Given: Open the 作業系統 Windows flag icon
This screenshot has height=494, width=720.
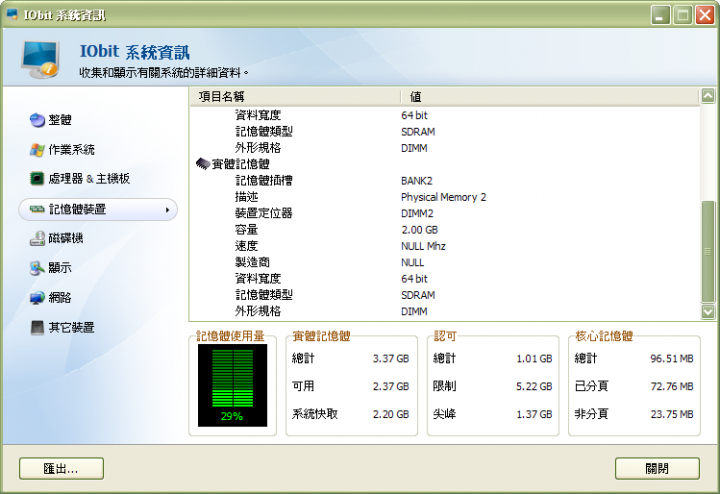Looking at the screenshot, I should [x=37, y=150].
